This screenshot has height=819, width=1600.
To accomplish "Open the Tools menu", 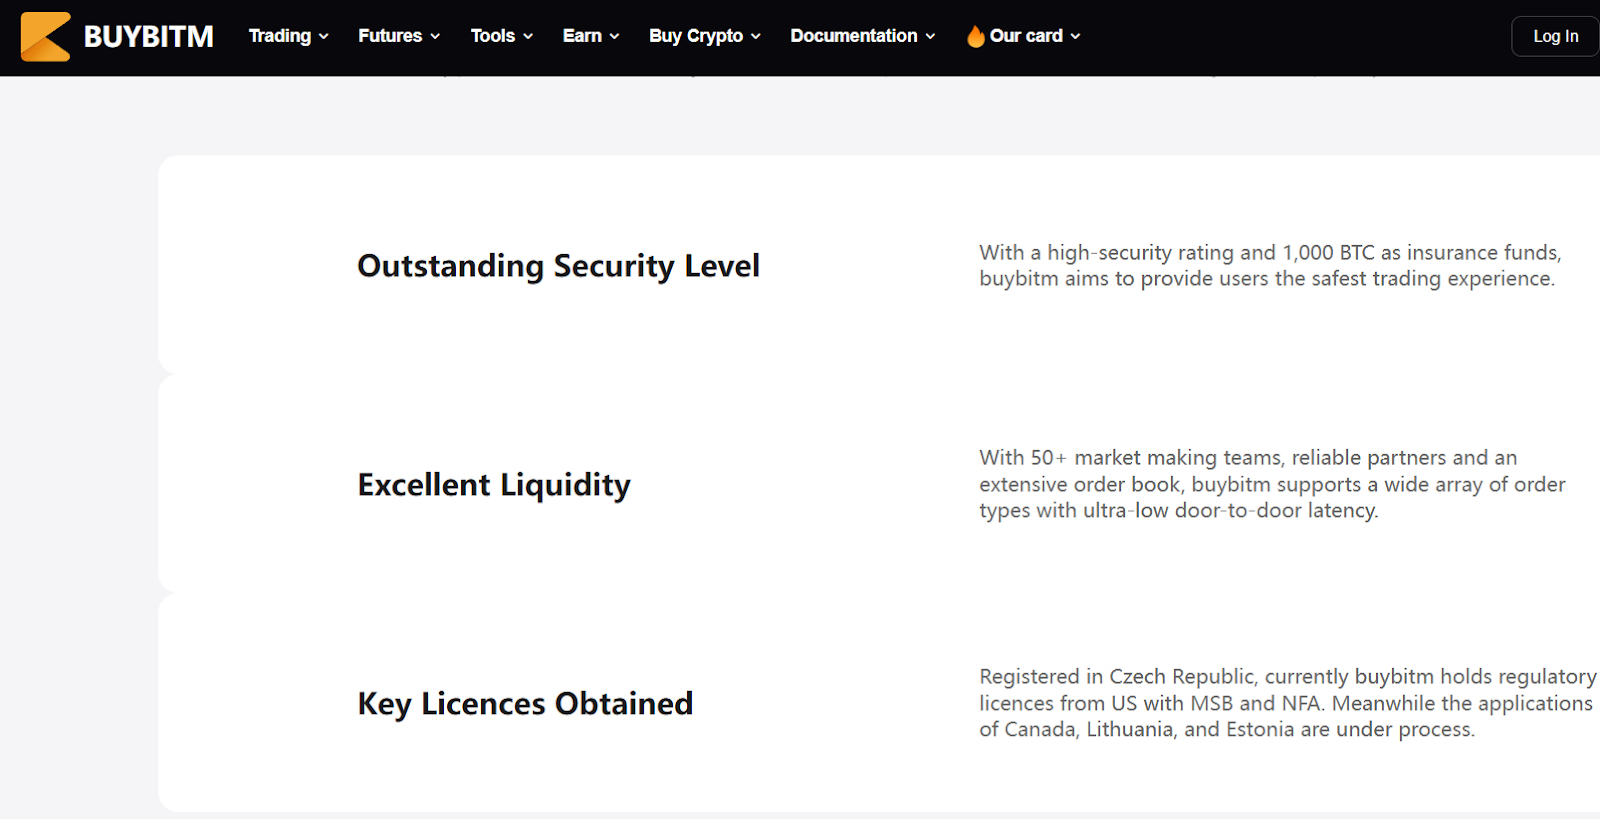I will click(x=493, y=36).
